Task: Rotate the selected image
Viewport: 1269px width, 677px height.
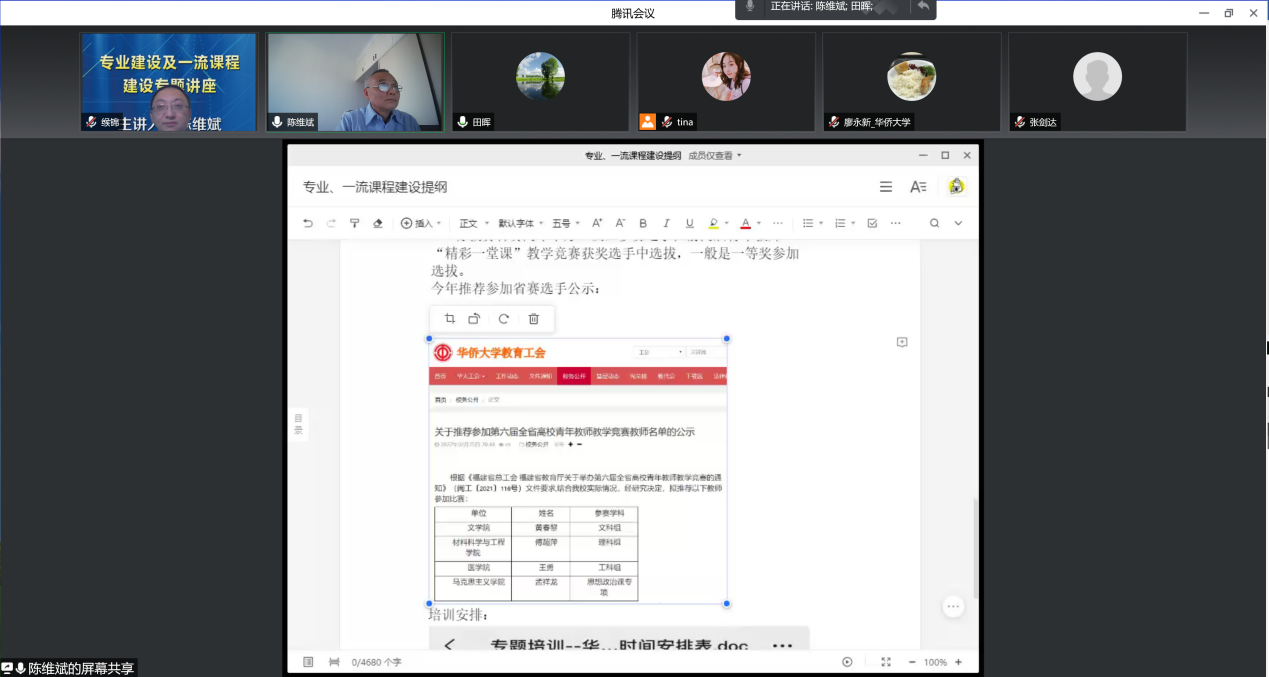Action: [x=504, y=319]
